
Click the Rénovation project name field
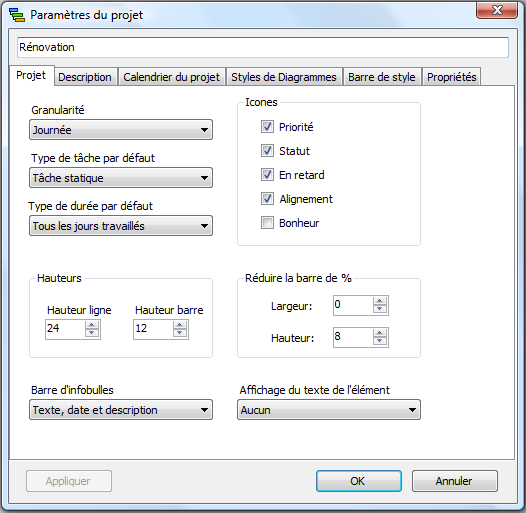coord(263,47)
